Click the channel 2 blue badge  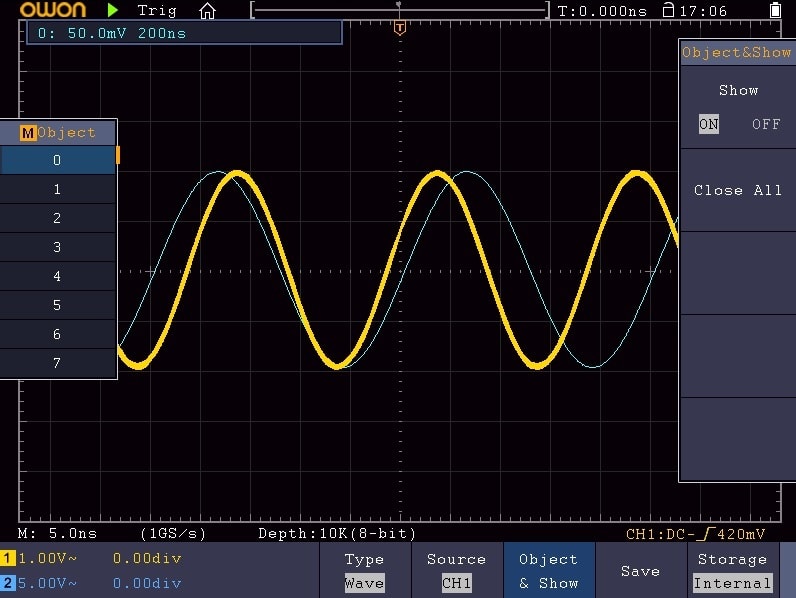point(8,583)
